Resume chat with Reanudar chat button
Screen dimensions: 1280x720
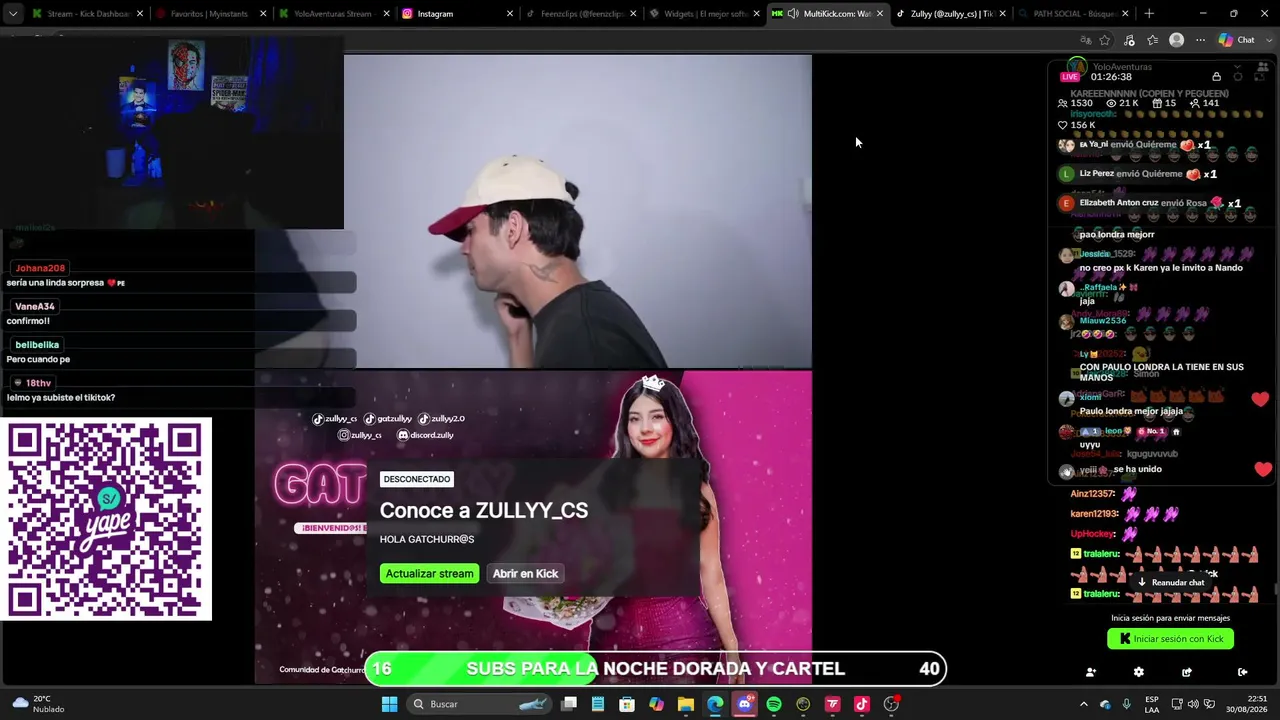click(x=1170, y=582)
